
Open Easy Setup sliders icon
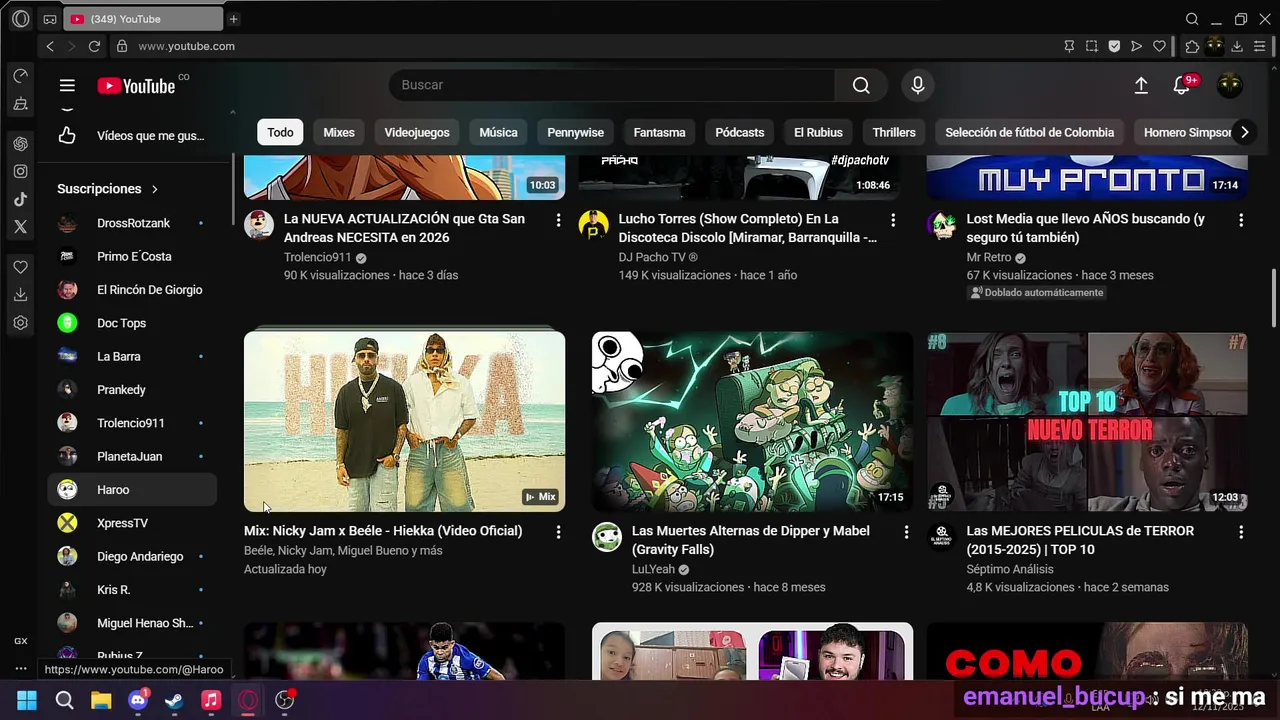[x=1260, y=46]
